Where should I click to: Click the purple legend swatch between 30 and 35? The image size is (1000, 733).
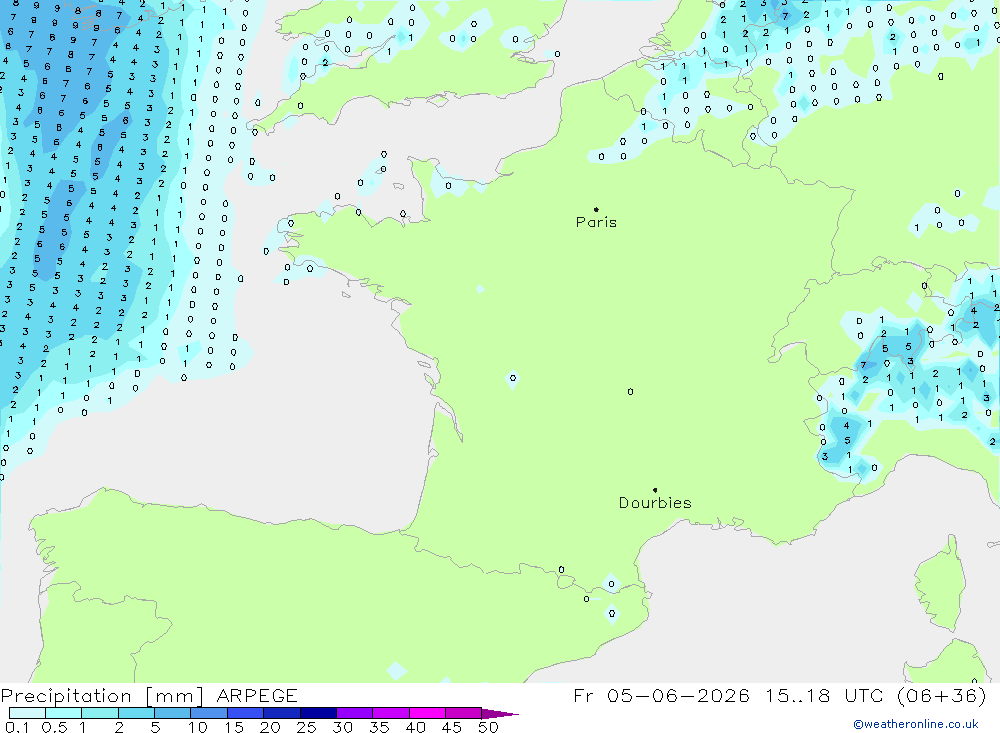click(354, 713)
